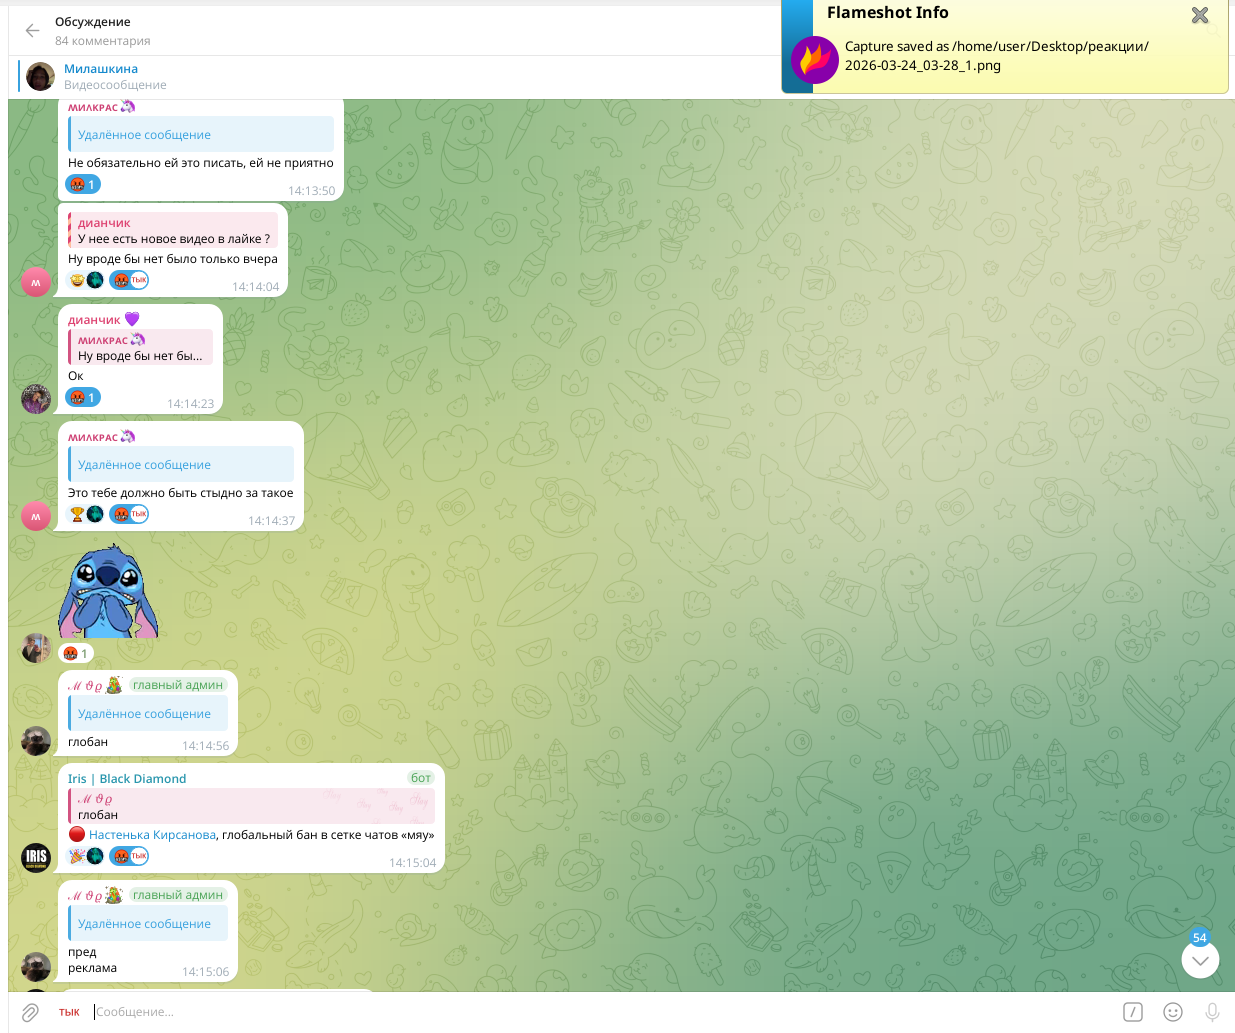Open deleted reply above 'Это тебе должно быть стыдно'
This screenshot has height=1033, width=1235.
pyautogui.click(x=181, y=464)
